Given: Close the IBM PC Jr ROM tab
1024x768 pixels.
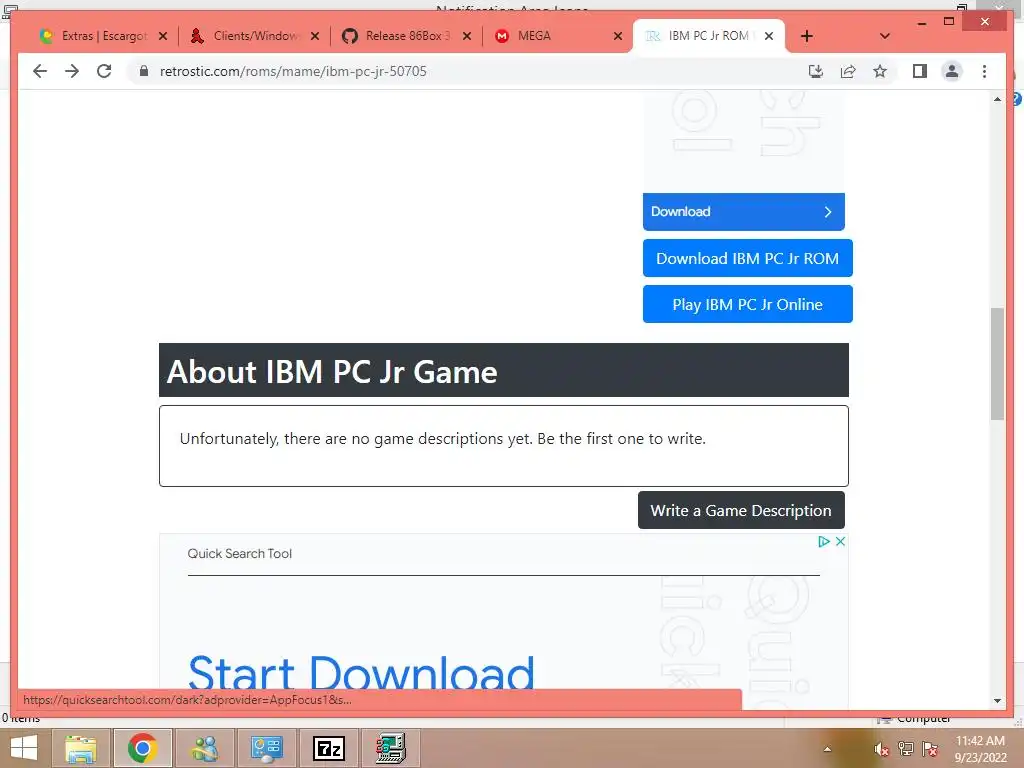Looking at the screenshot, I should click(769, 36).
